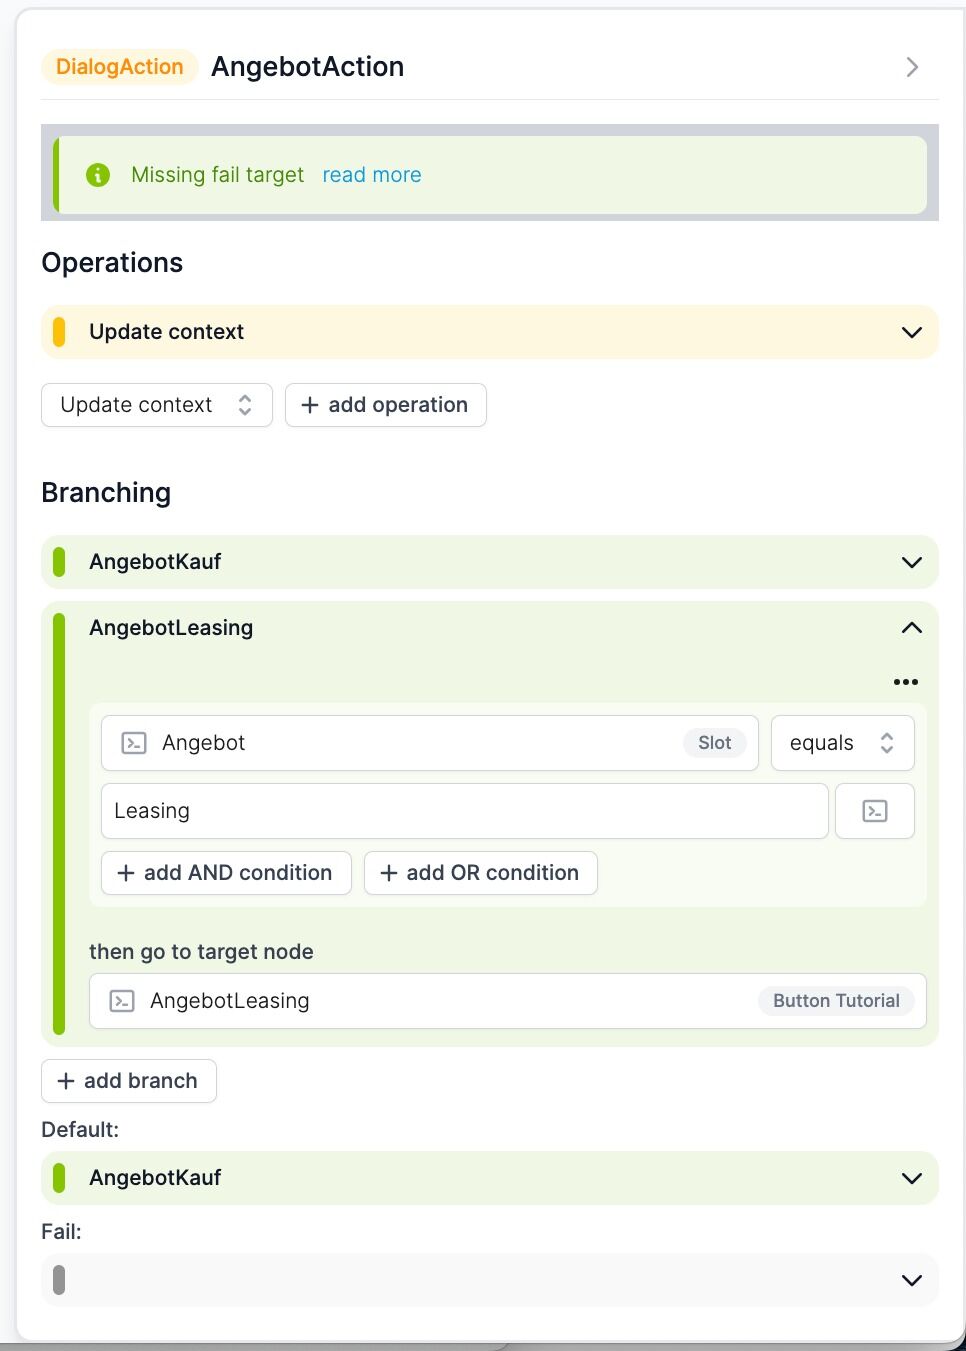Image resolution: width=966 pixels, height=1351 pixels.
Task: Click the add operation button
Action: (386, 405)
